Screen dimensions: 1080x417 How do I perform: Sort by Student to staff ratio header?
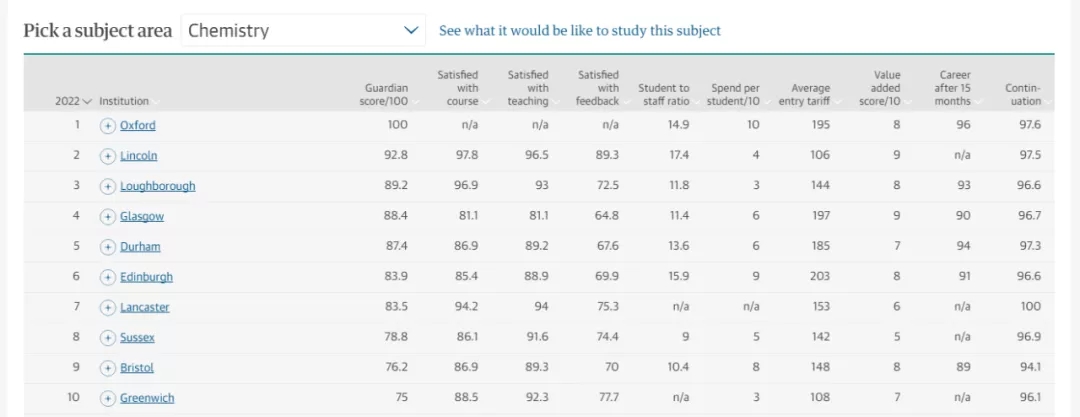[x=664, y=94]
